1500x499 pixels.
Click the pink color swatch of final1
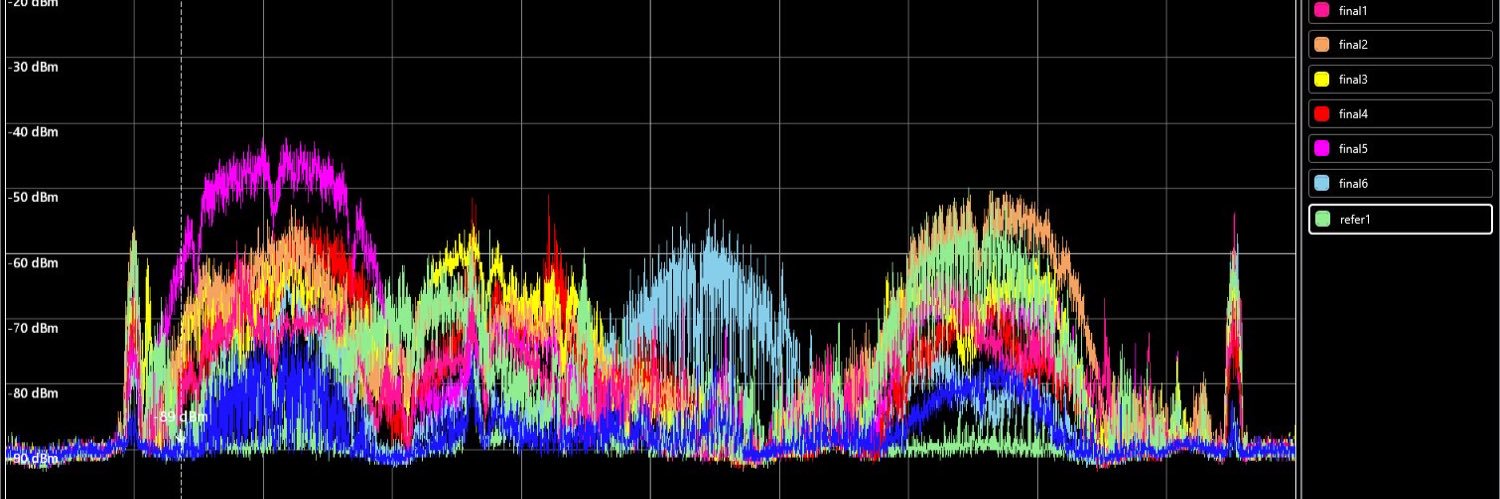pyautogui.click(x=1321, y=10)
